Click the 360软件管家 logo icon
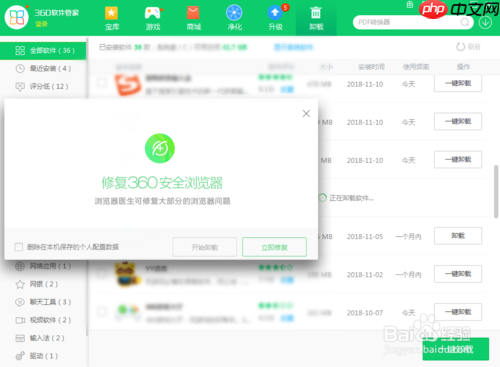Screen dimensions: 500x367 (x=17, y=17)
